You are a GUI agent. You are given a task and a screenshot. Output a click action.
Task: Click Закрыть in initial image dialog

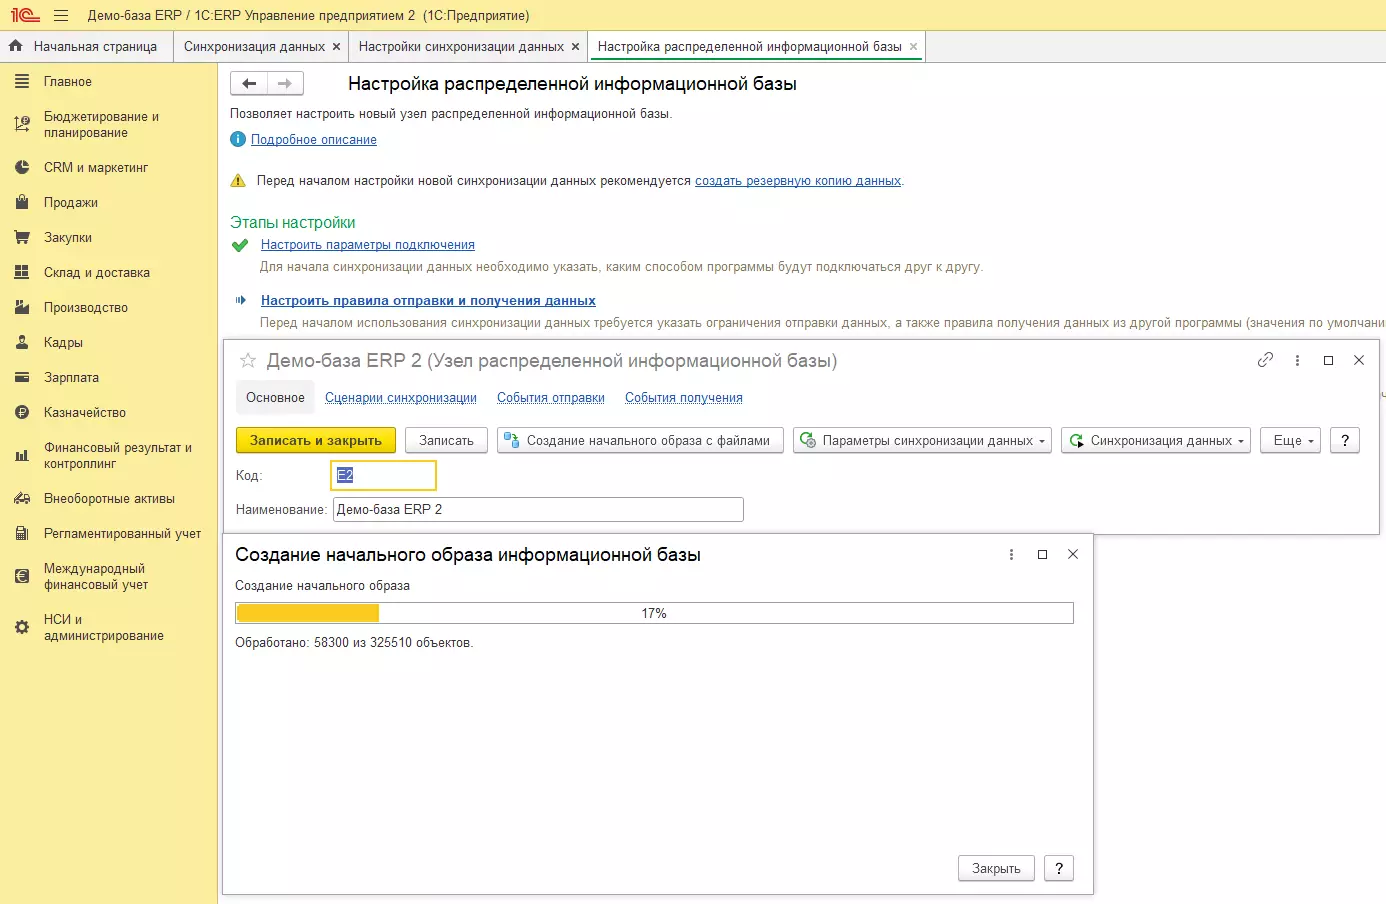pos(996,868)
